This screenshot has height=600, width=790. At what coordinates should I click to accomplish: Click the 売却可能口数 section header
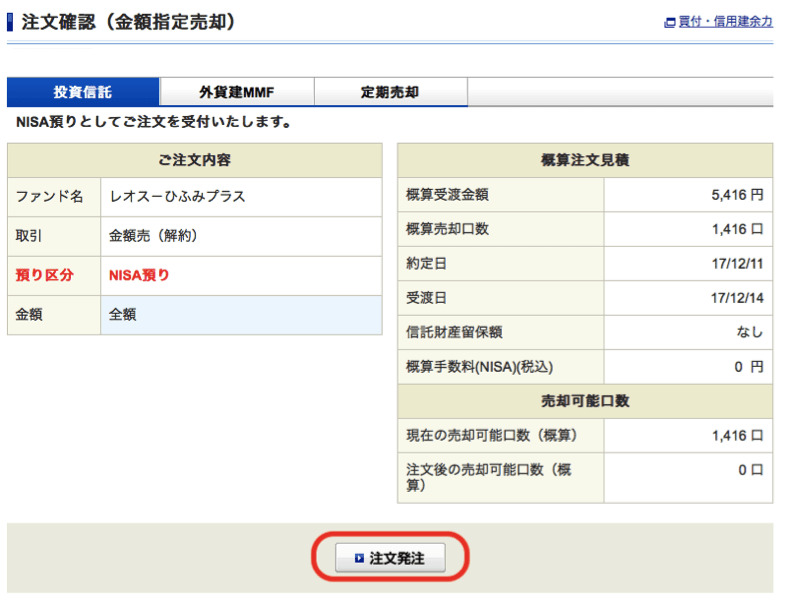click(585, 401)
